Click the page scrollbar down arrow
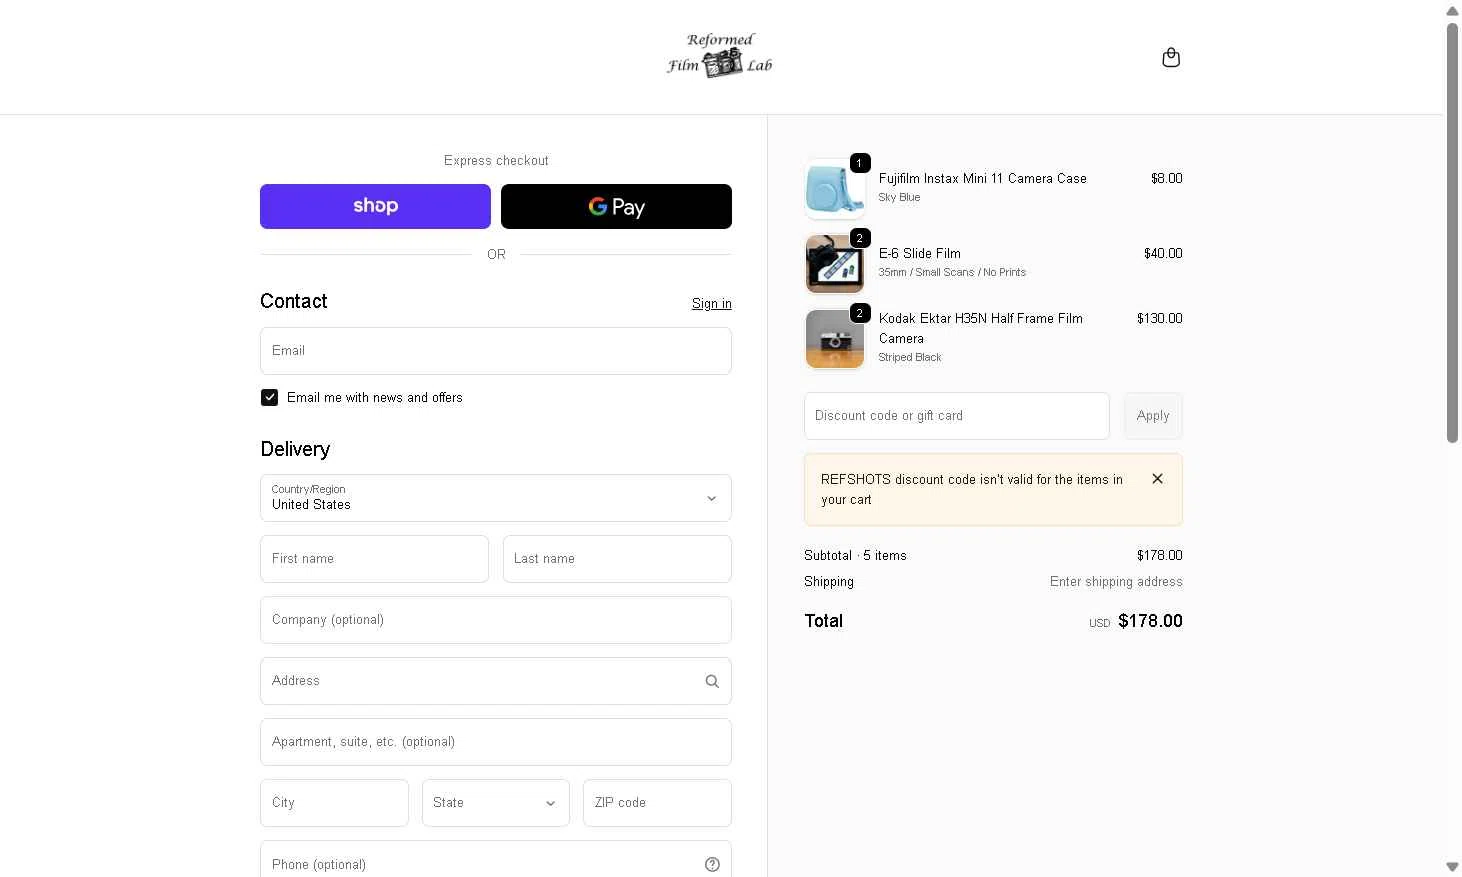 (x=1452, y=867)
